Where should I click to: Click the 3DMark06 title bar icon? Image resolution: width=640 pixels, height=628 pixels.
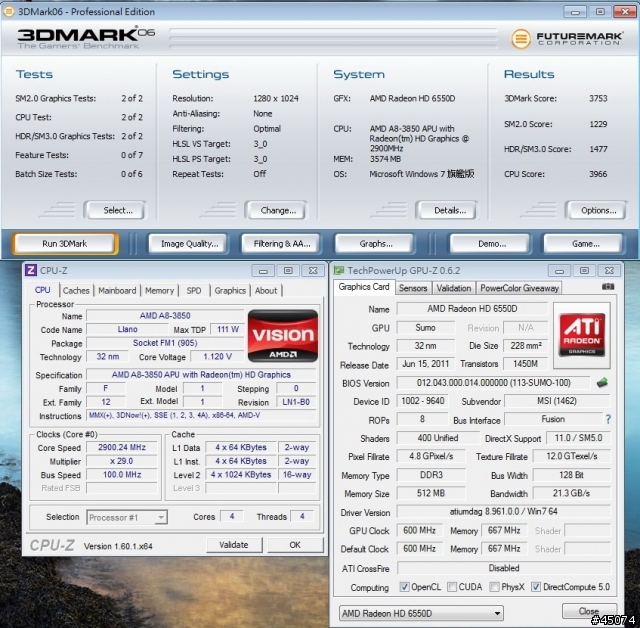pyautogui.click(x=9, y=11)
